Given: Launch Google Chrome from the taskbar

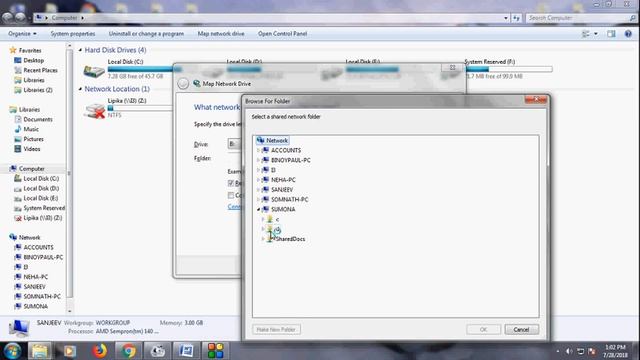Looking at the screenshot, I should [129, 351].
